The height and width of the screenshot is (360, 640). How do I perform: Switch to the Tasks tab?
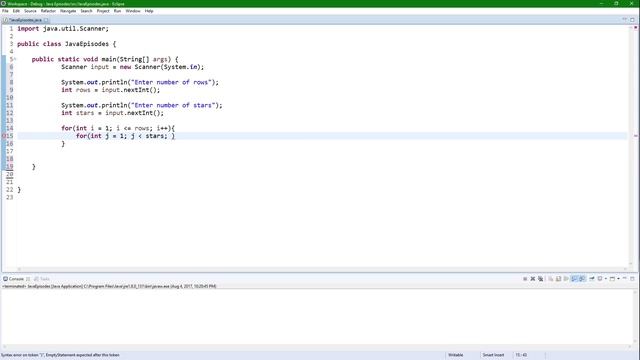pos(42,279)
